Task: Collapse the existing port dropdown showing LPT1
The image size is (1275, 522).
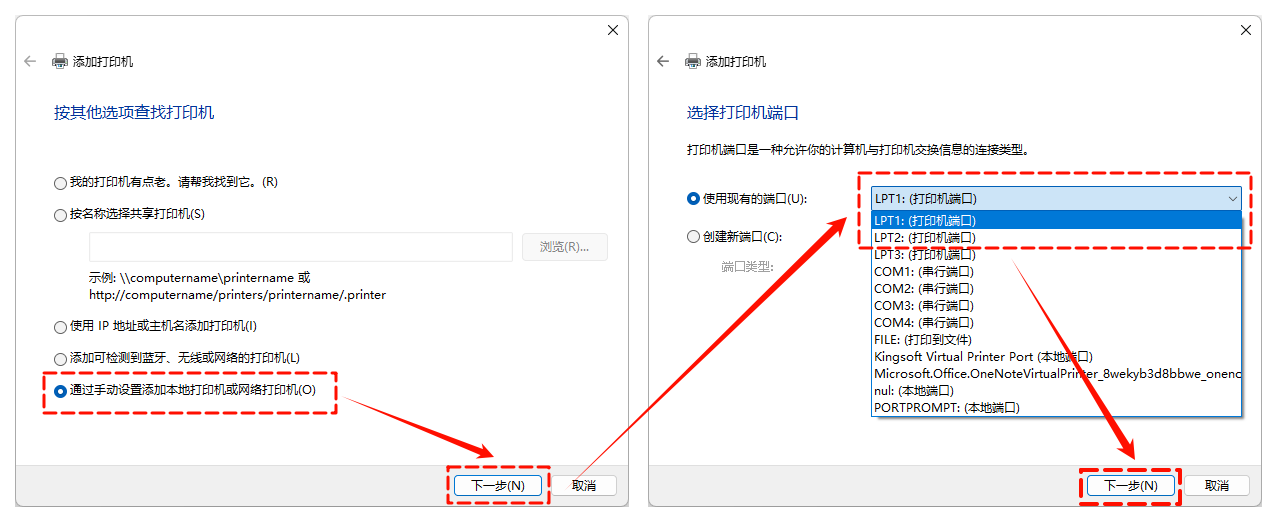Action: [1231, 199]
